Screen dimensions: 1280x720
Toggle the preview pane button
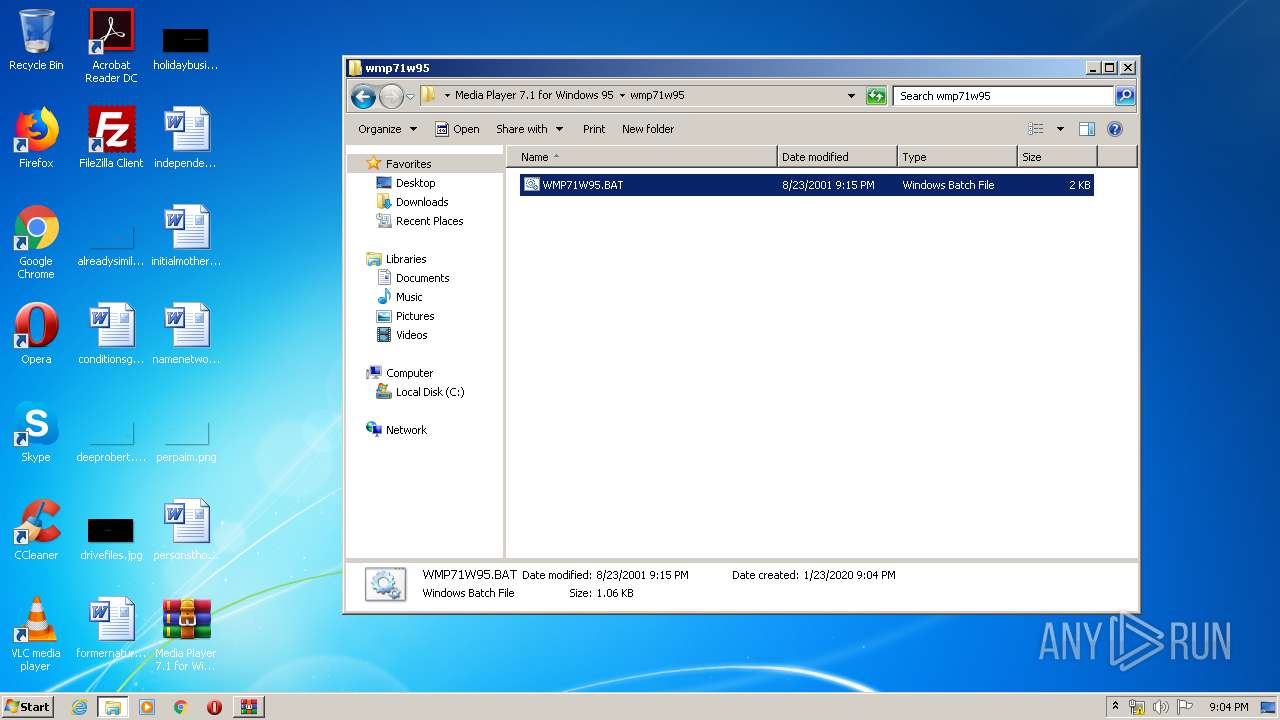(x=1087, y=129)
